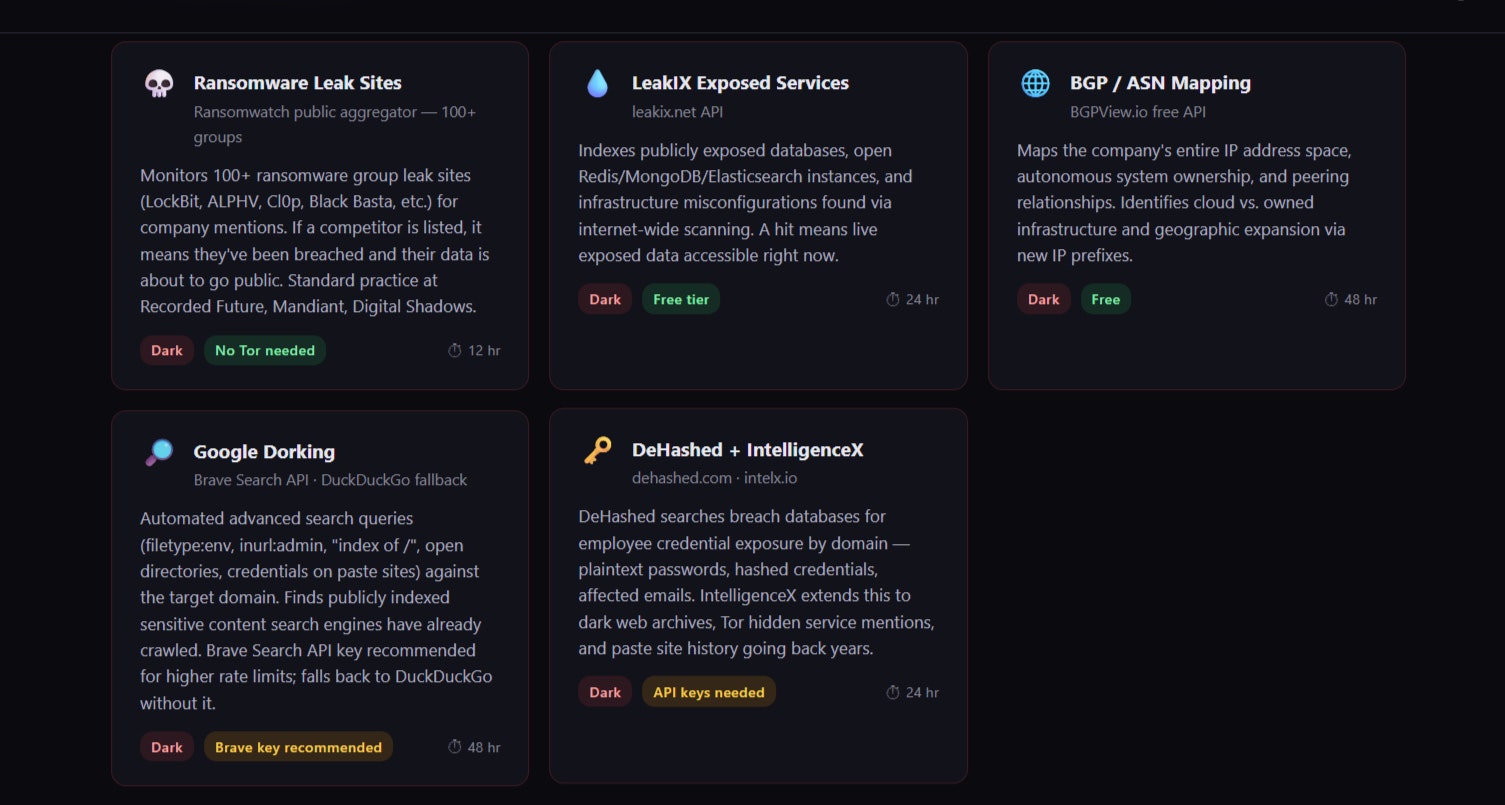Click the dehashed.com · intelx.io subtitle
The height and width of the screenshot is (805, 1505).
[714, 478]
